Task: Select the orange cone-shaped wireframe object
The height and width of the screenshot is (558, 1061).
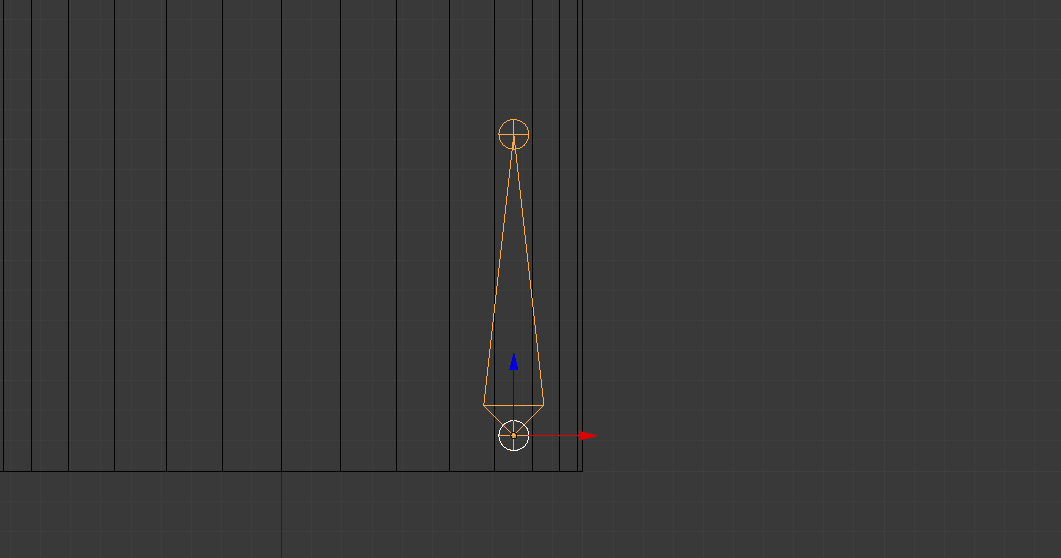Action: (514, 284)
